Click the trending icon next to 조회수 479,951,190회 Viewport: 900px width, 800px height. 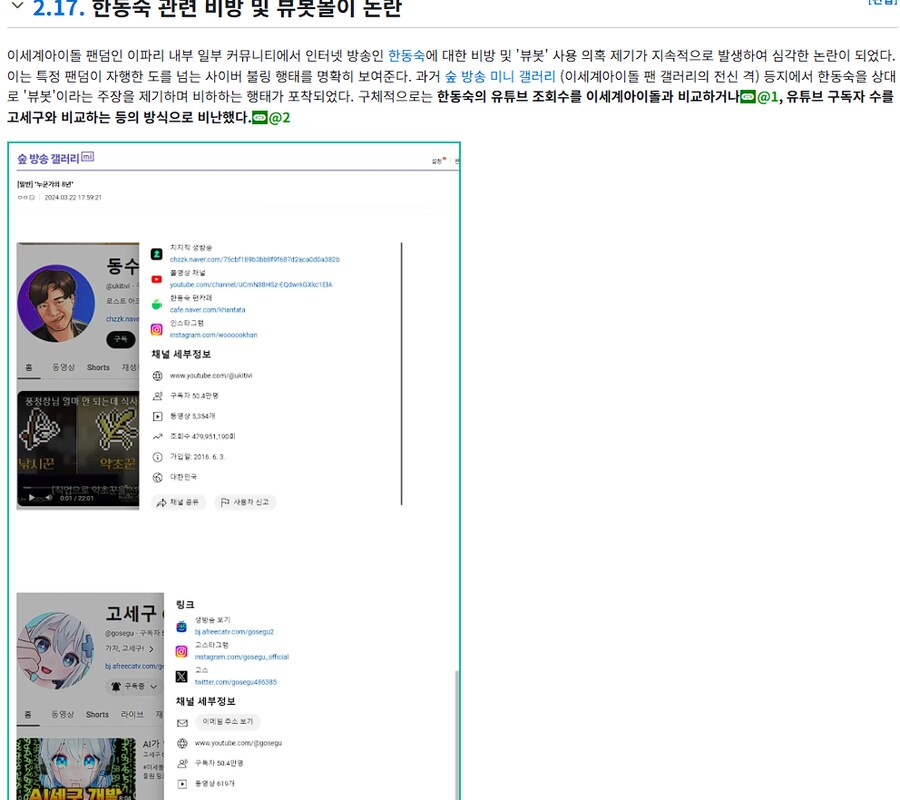coord(157,436)
